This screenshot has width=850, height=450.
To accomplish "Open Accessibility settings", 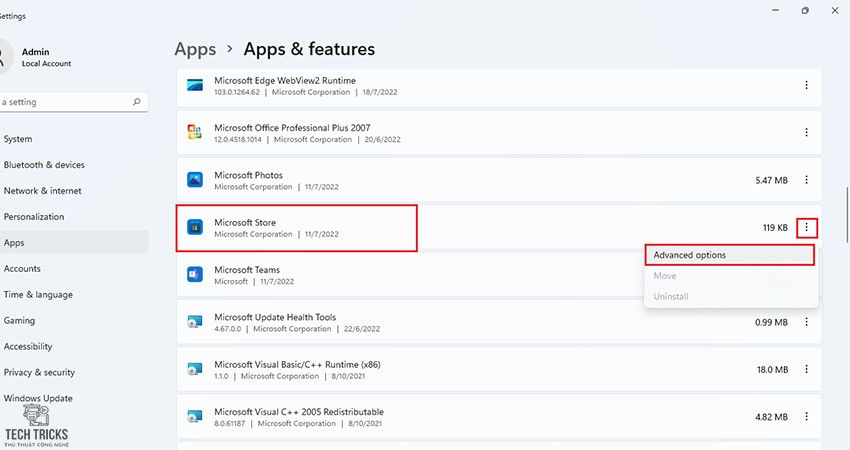I will click(74, 346).
